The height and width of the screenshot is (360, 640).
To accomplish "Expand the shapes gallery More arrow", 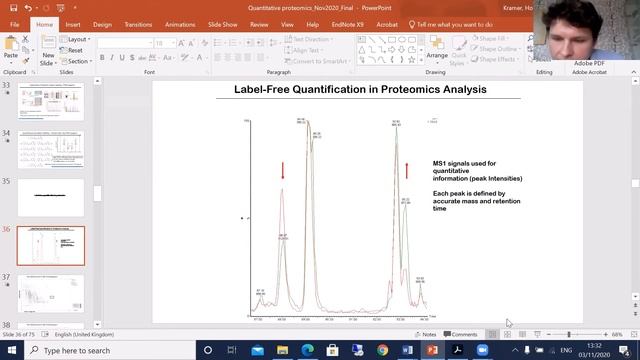I will coord(421,60).
